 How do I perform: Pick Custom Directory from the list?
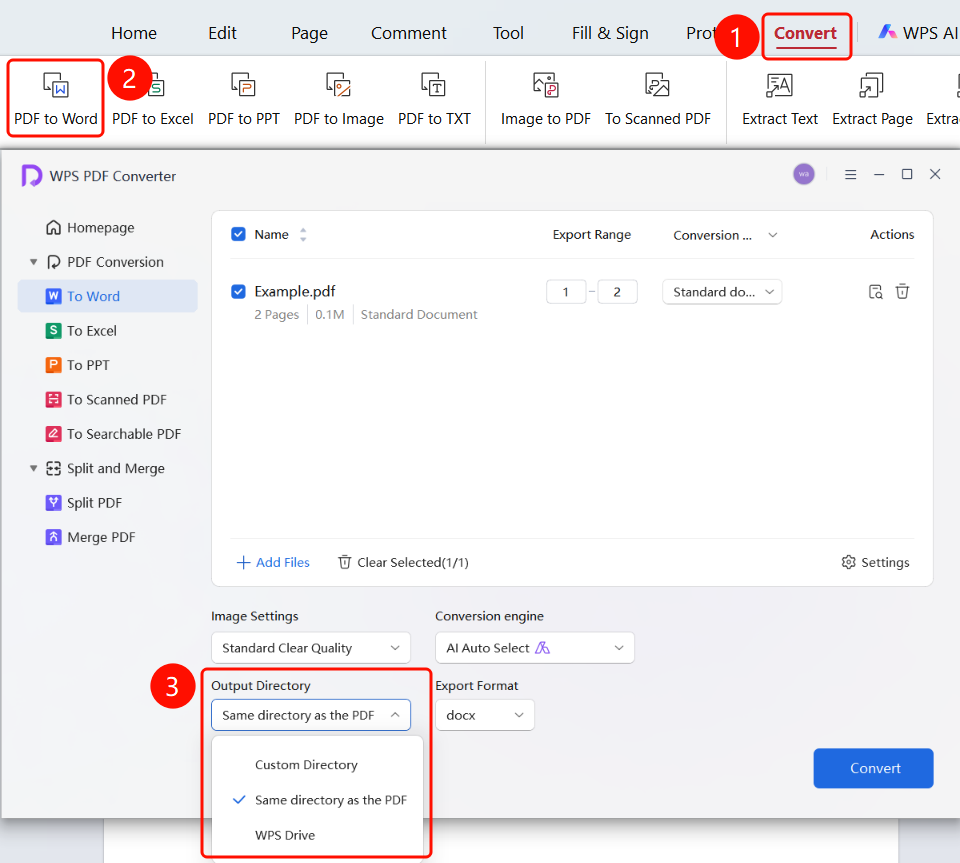(306, 765)
